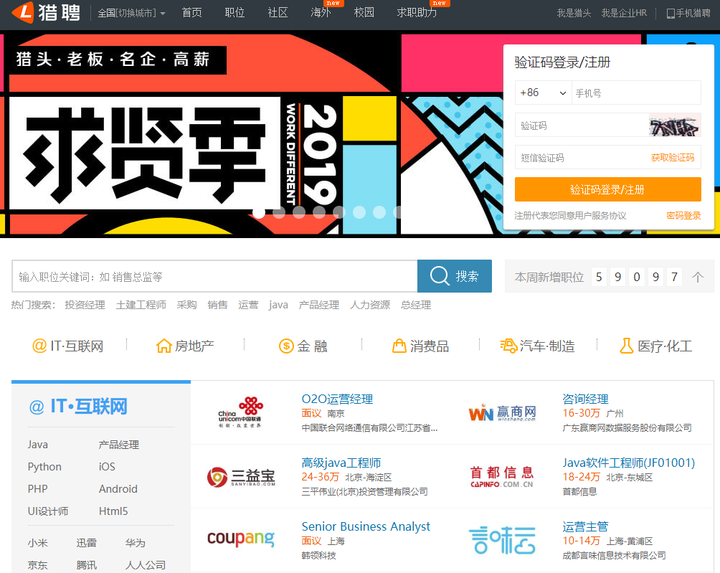The image size is (720, 573).
Task: Click 我是猎头 link
Action: click(x=574, y=13)
